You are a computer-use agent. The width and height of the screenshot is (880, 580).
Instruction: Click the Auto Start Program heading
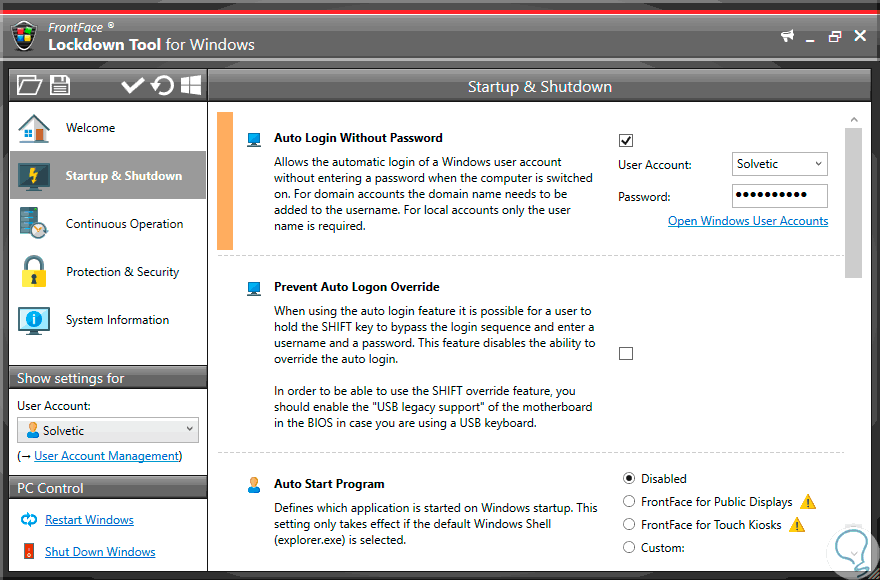click(x=329, y=484)
